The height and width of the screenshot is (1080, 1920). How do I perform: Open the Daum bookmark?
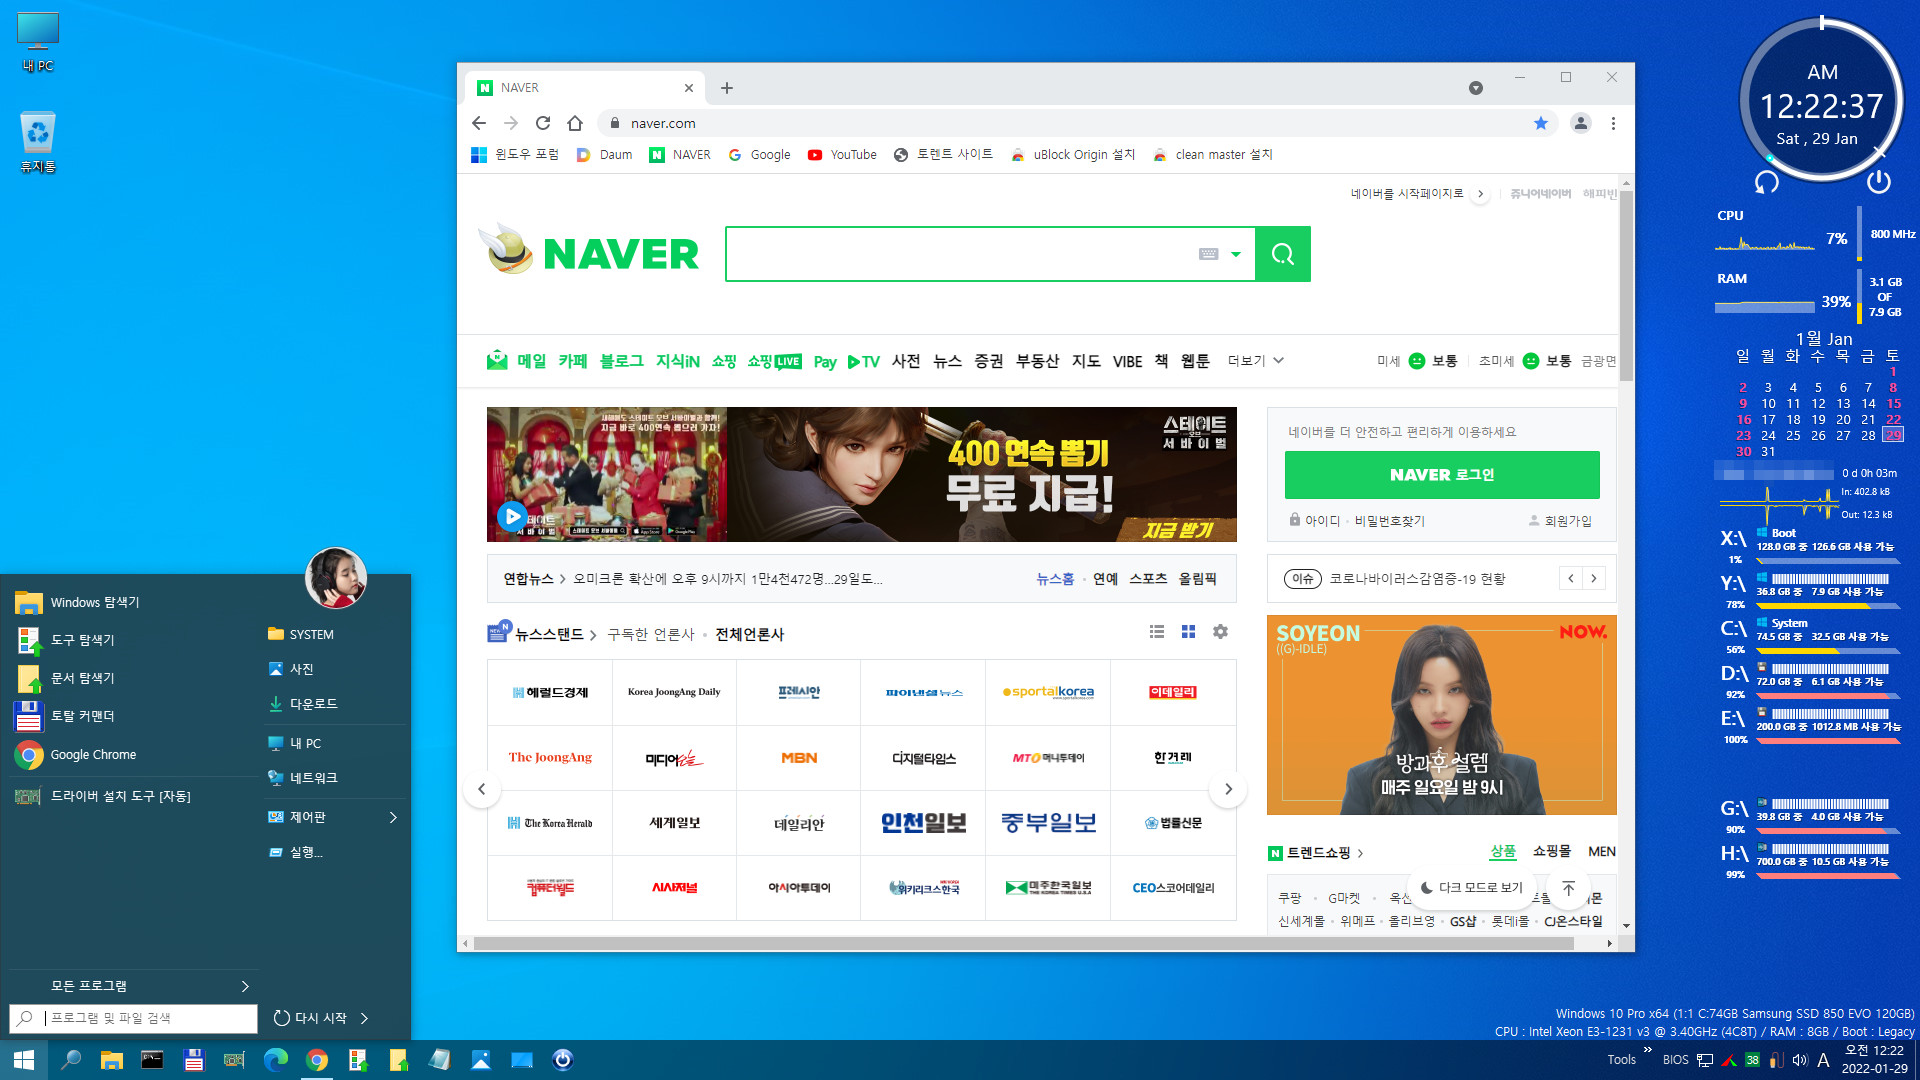tap(604, 155)
